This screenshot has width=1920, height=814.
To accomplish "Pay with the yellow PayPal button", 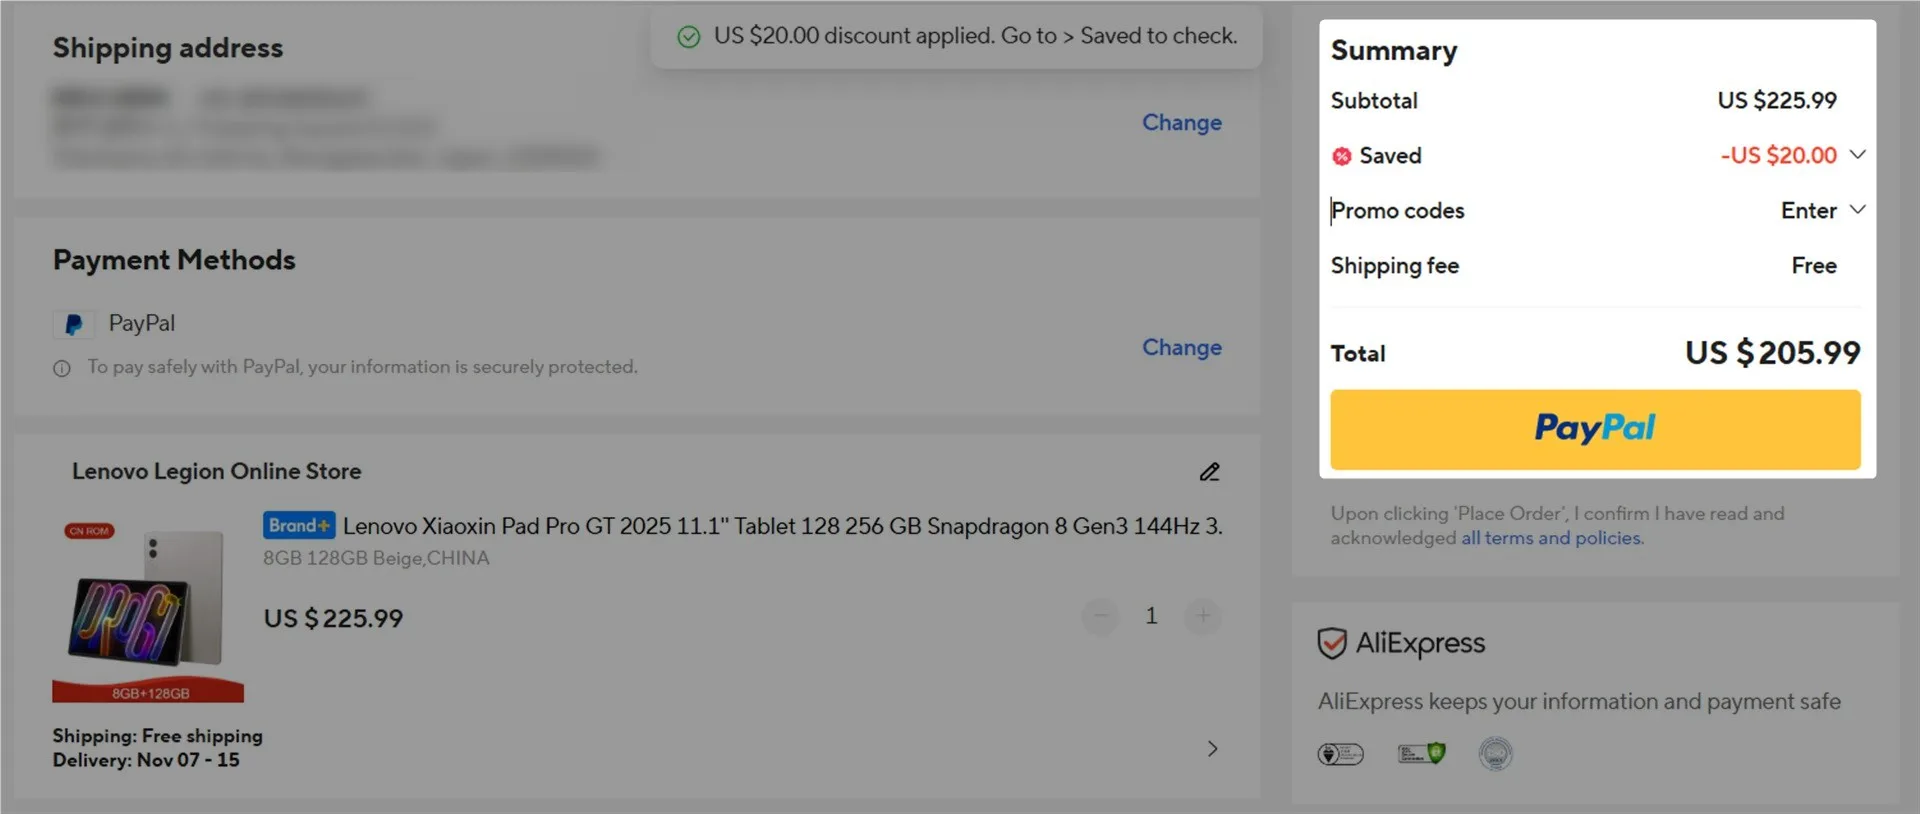I will tap(1594, 429).
